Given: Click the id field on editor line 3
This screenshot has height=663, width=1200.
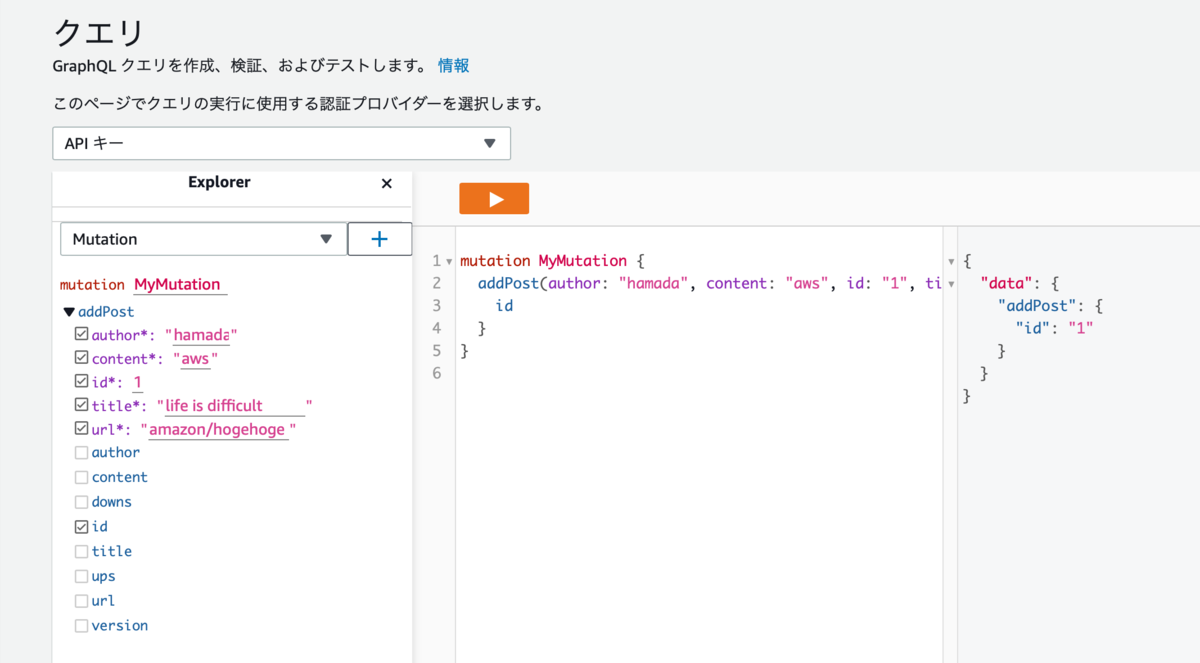Looking at the screenshot, I should pyautogui.click(x=504, y=306).
